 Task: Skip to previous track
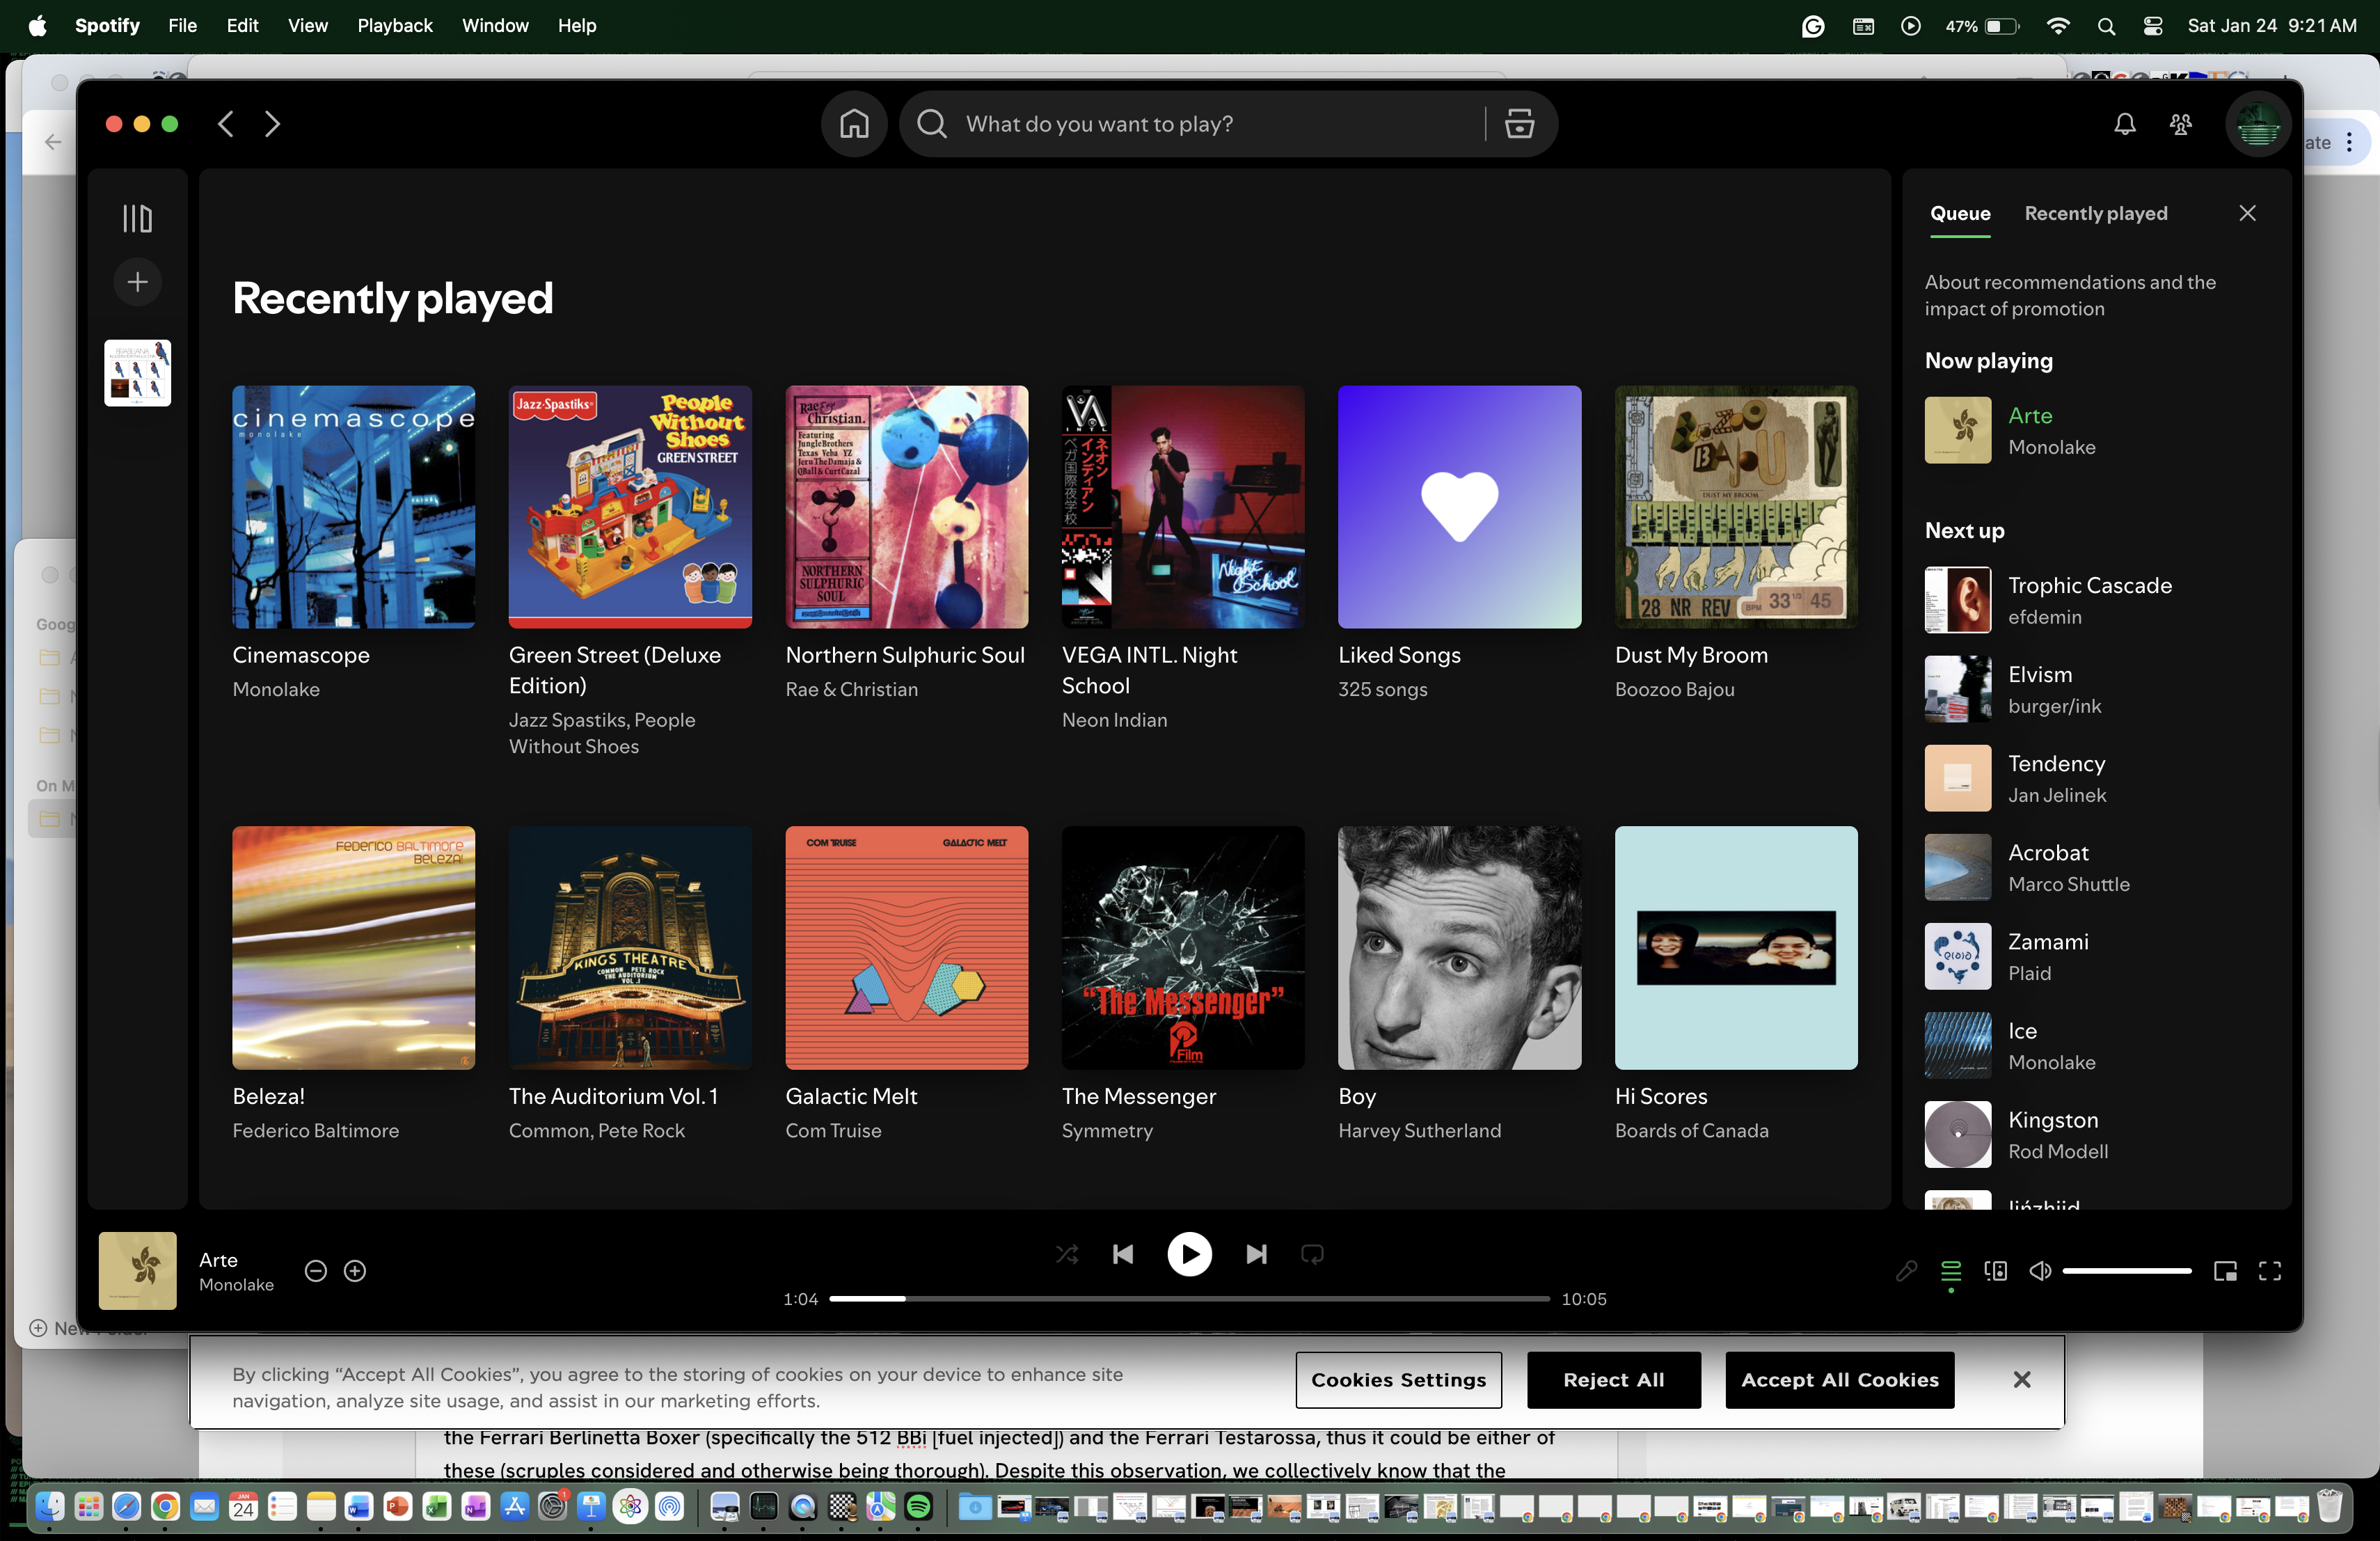pyautogui.click(x=1122, y=1253)
